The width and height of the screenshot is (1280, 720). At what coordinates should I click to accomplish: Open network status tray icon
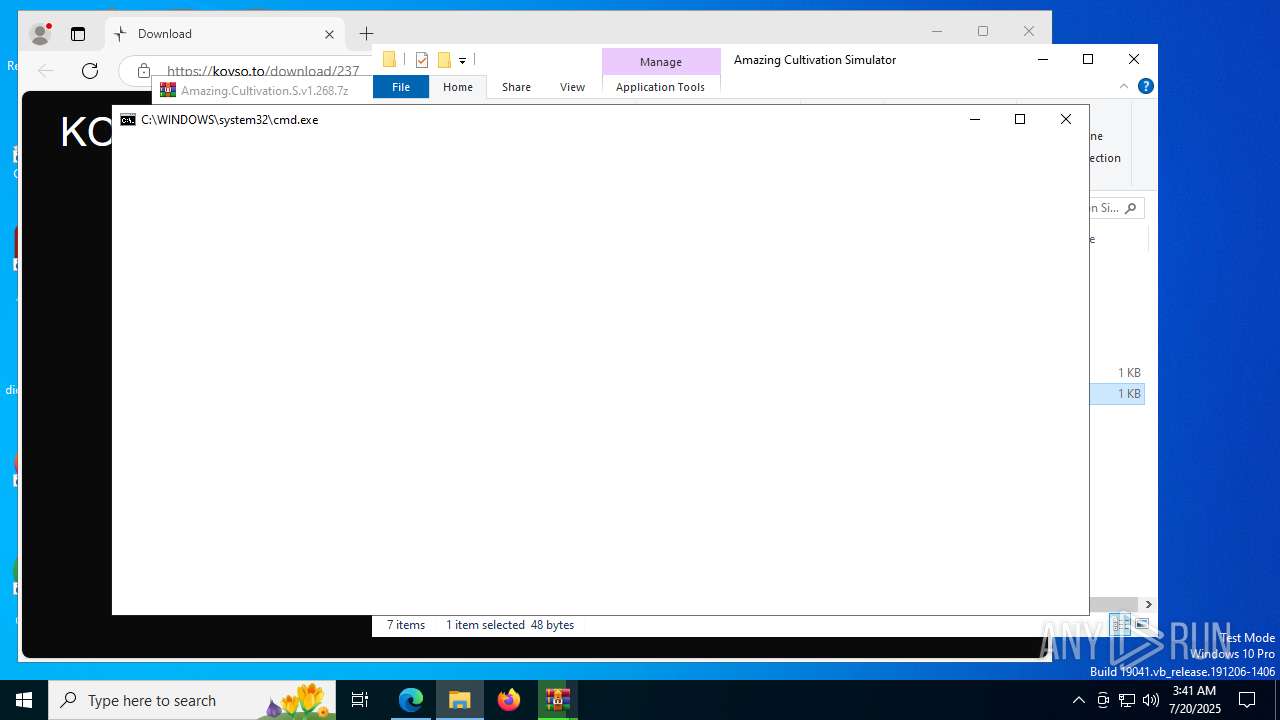click(1127, 700)
